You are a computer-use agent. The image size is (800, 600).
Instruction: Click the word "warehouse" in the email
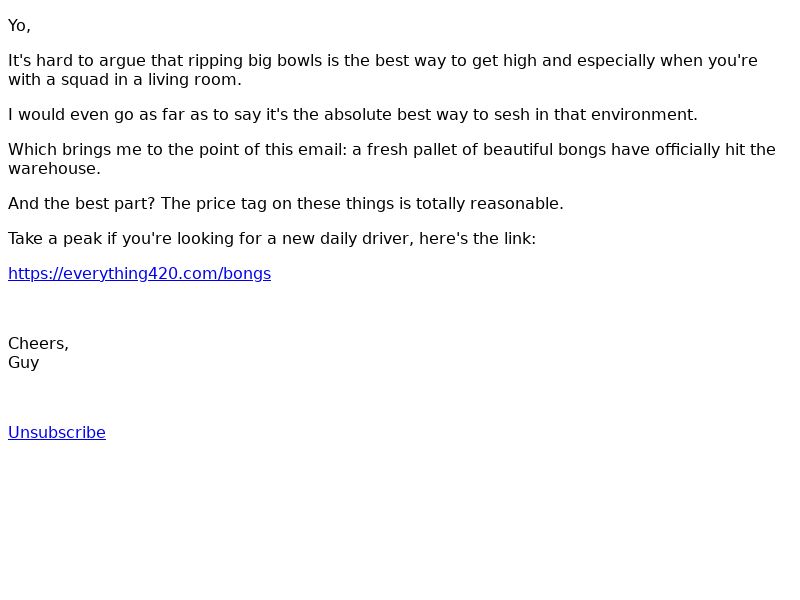[52, 169]
